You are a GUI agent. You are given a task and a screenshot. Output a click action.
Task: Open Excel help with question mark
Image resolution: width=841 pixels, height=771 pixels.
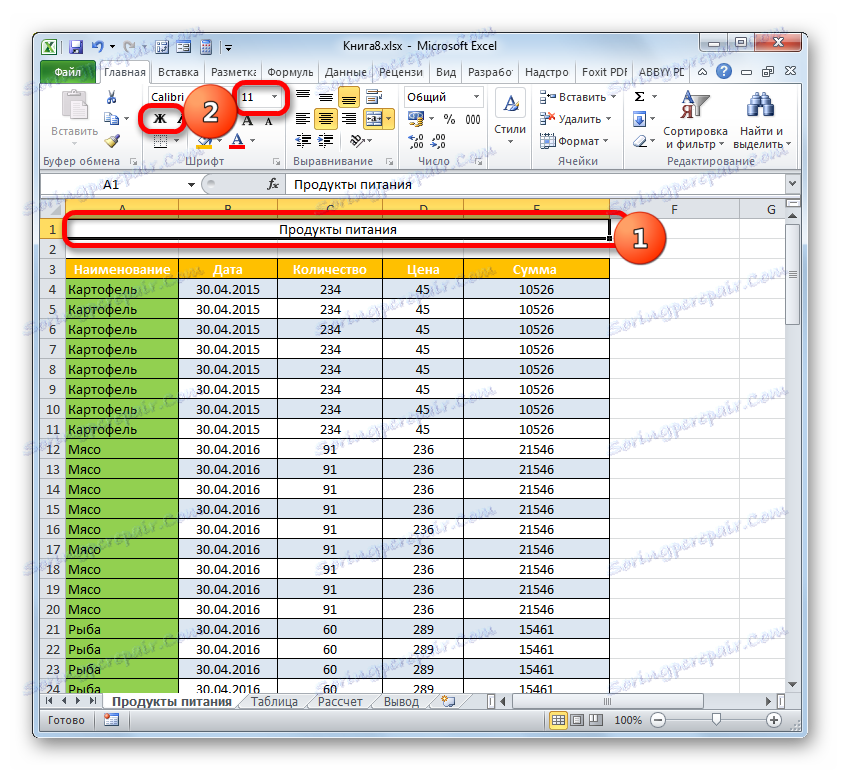(724, 71)
